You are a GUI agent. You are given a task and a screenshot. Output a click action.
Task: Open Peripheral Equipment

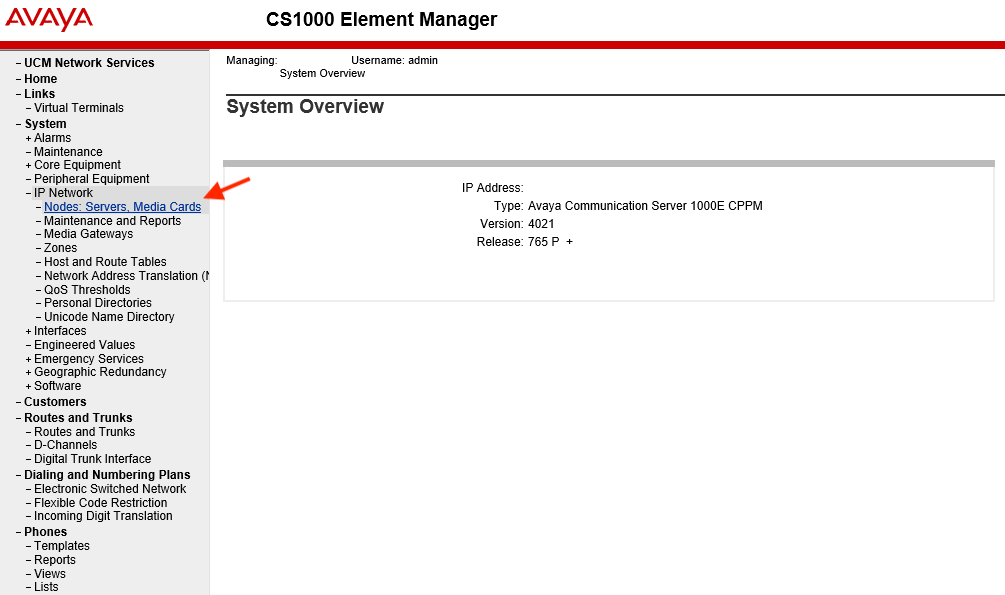coord(92,179)
